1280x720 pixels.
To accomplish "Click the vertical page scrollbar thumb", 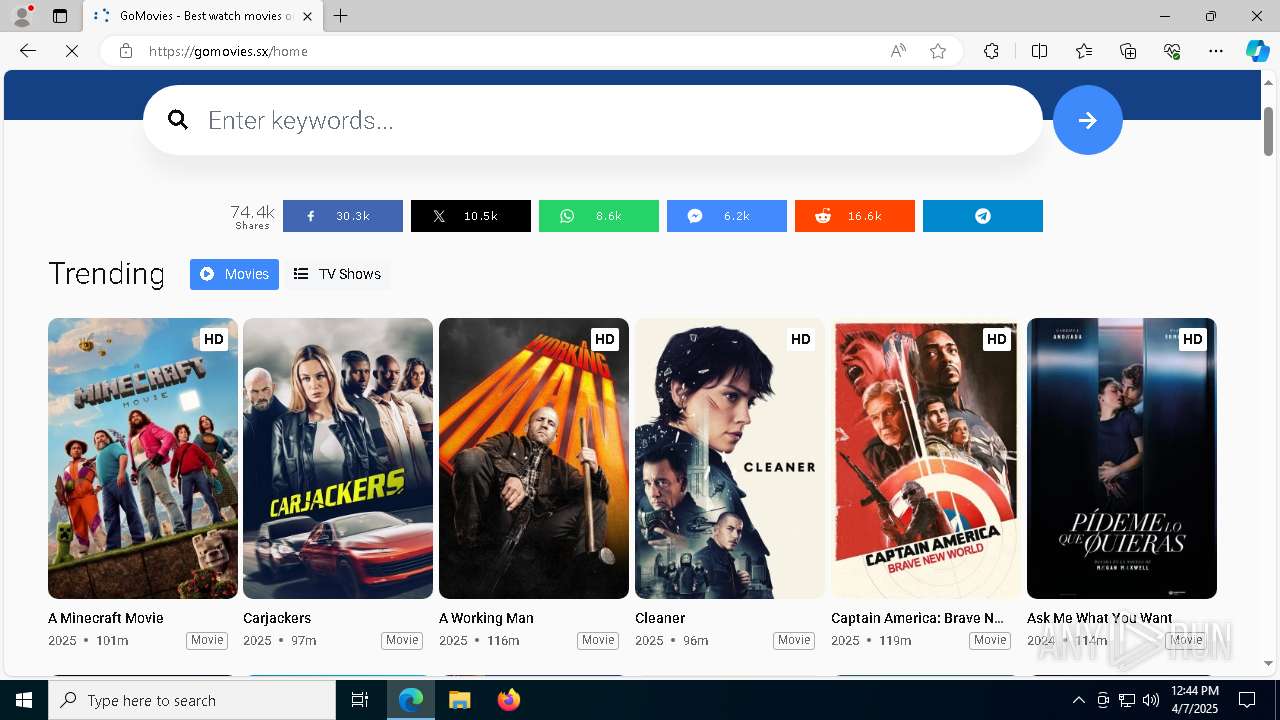I will pos(1268,130).
